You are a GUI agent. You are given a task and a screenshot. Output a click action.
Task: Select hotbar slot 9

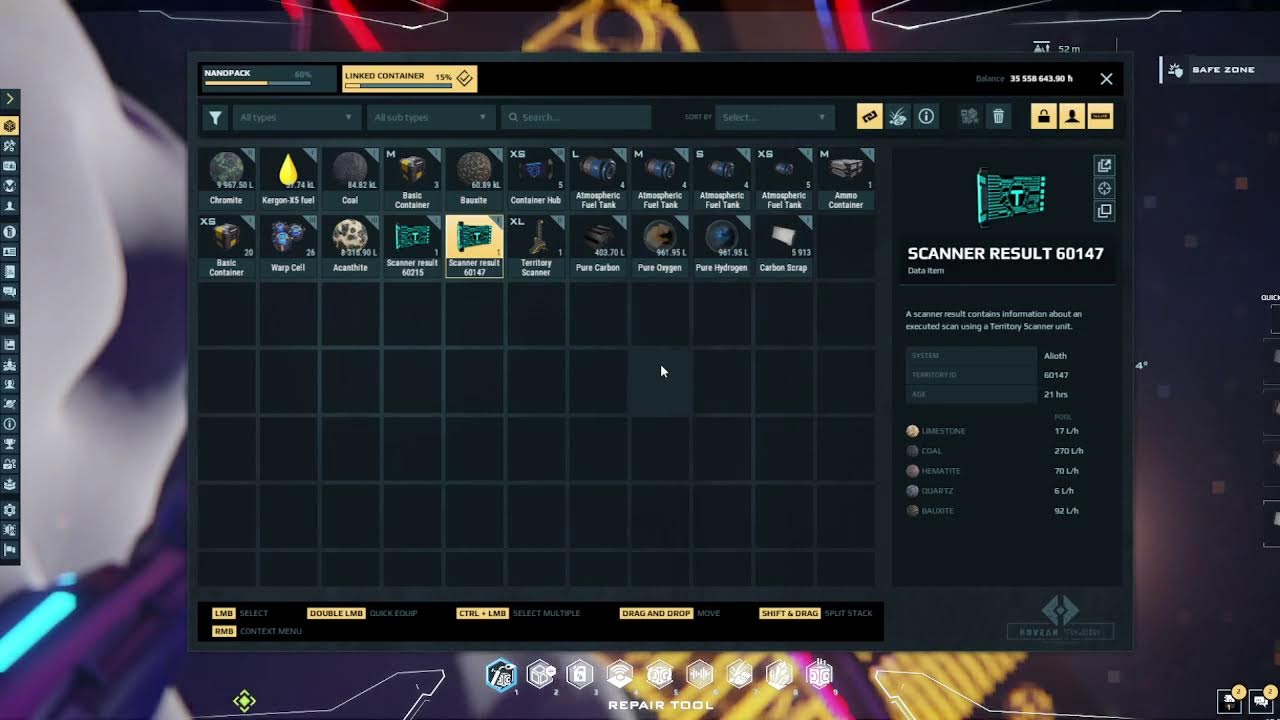tap(819, 675)
